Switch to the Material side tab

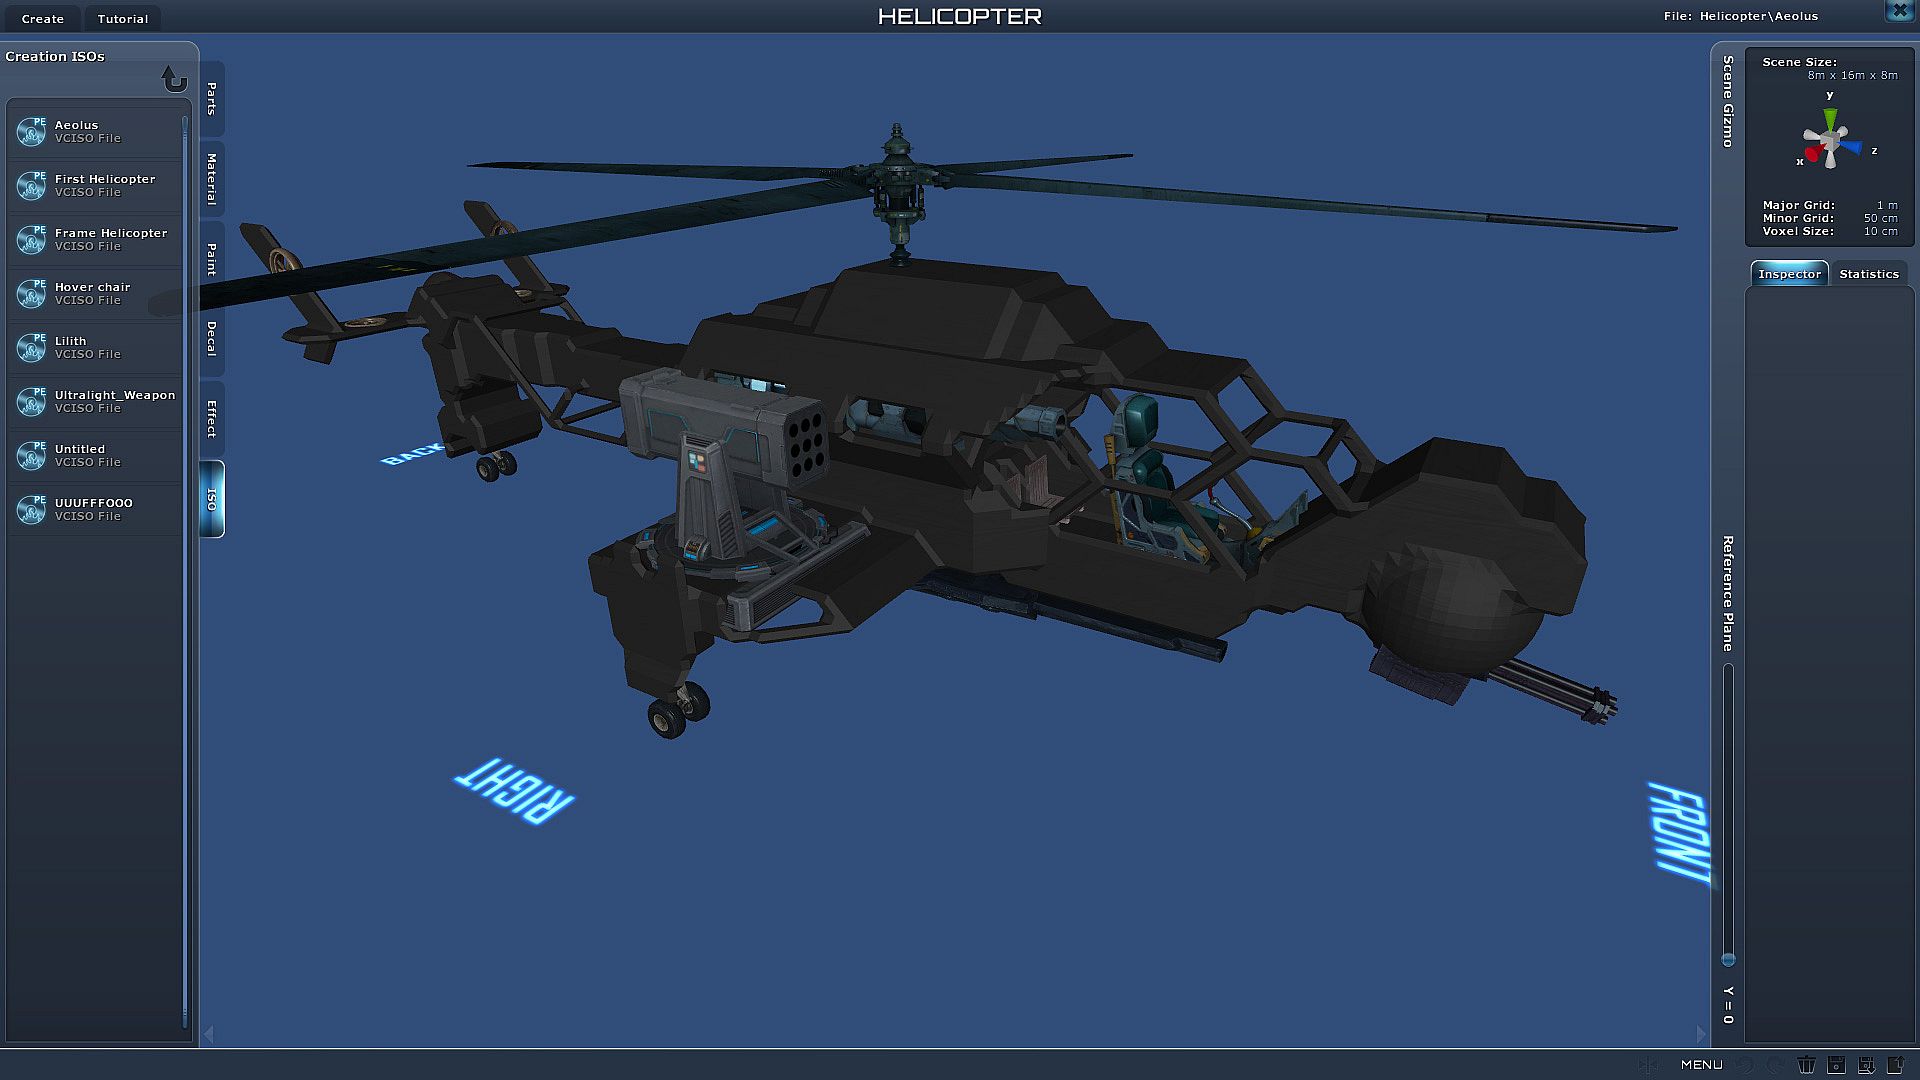(212, 179)
